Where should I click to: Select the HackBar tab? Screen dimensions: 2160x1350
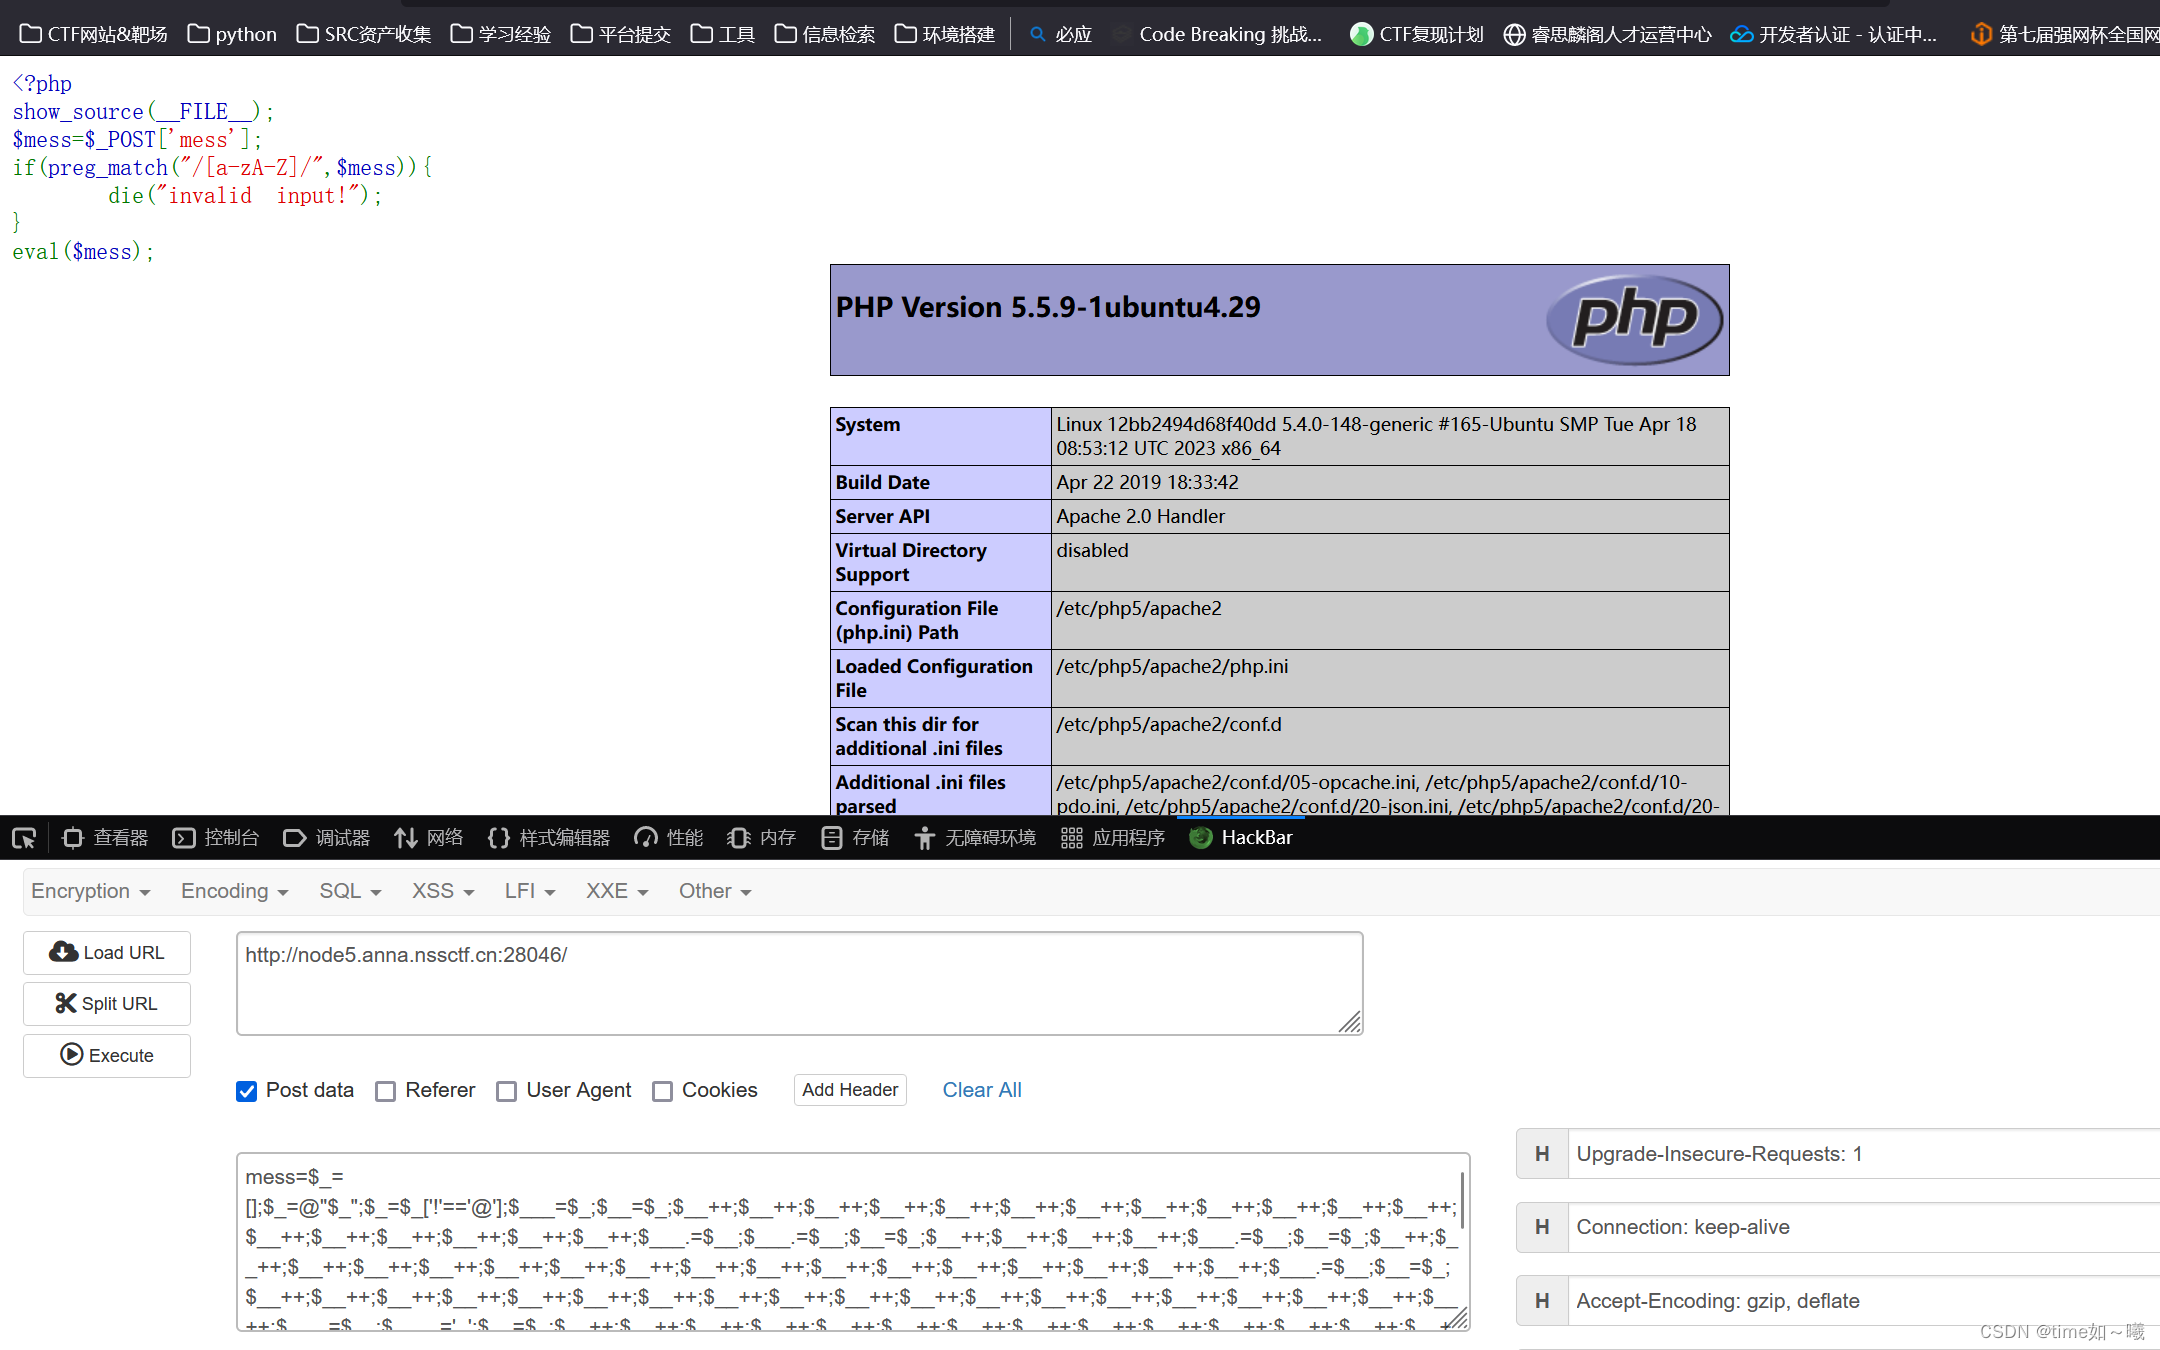pos(1241,838)
